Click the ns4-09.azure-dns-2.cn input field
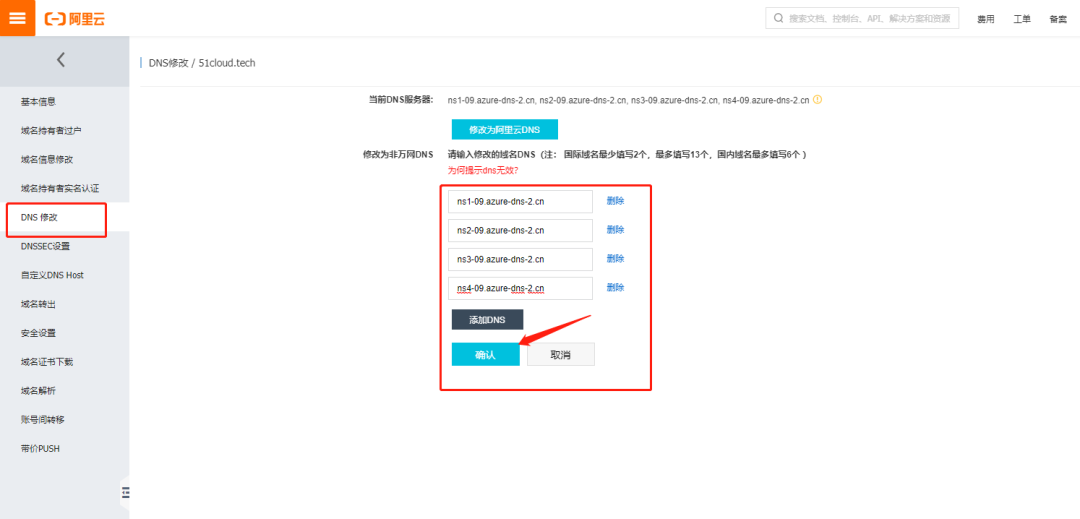The width and height of the screenshot is (1080, 519). (x=520, y=288)
